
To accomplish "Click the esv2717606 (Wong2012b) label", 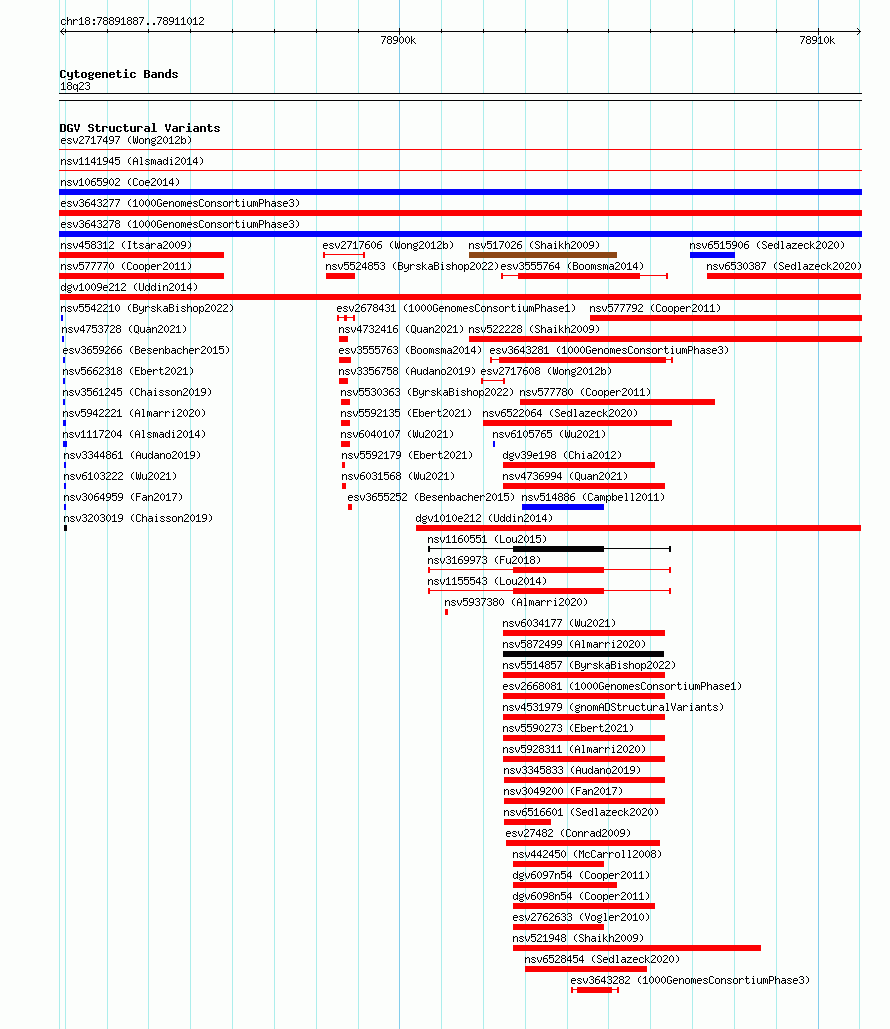I will (x=388, y=245).
